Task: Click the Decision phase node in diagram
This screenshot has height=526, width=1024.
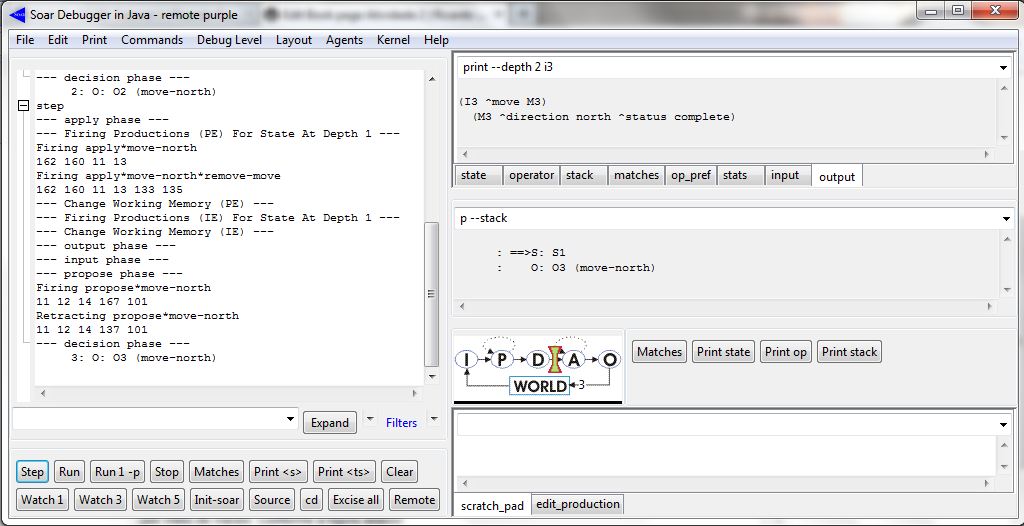Action: (538, 359)
